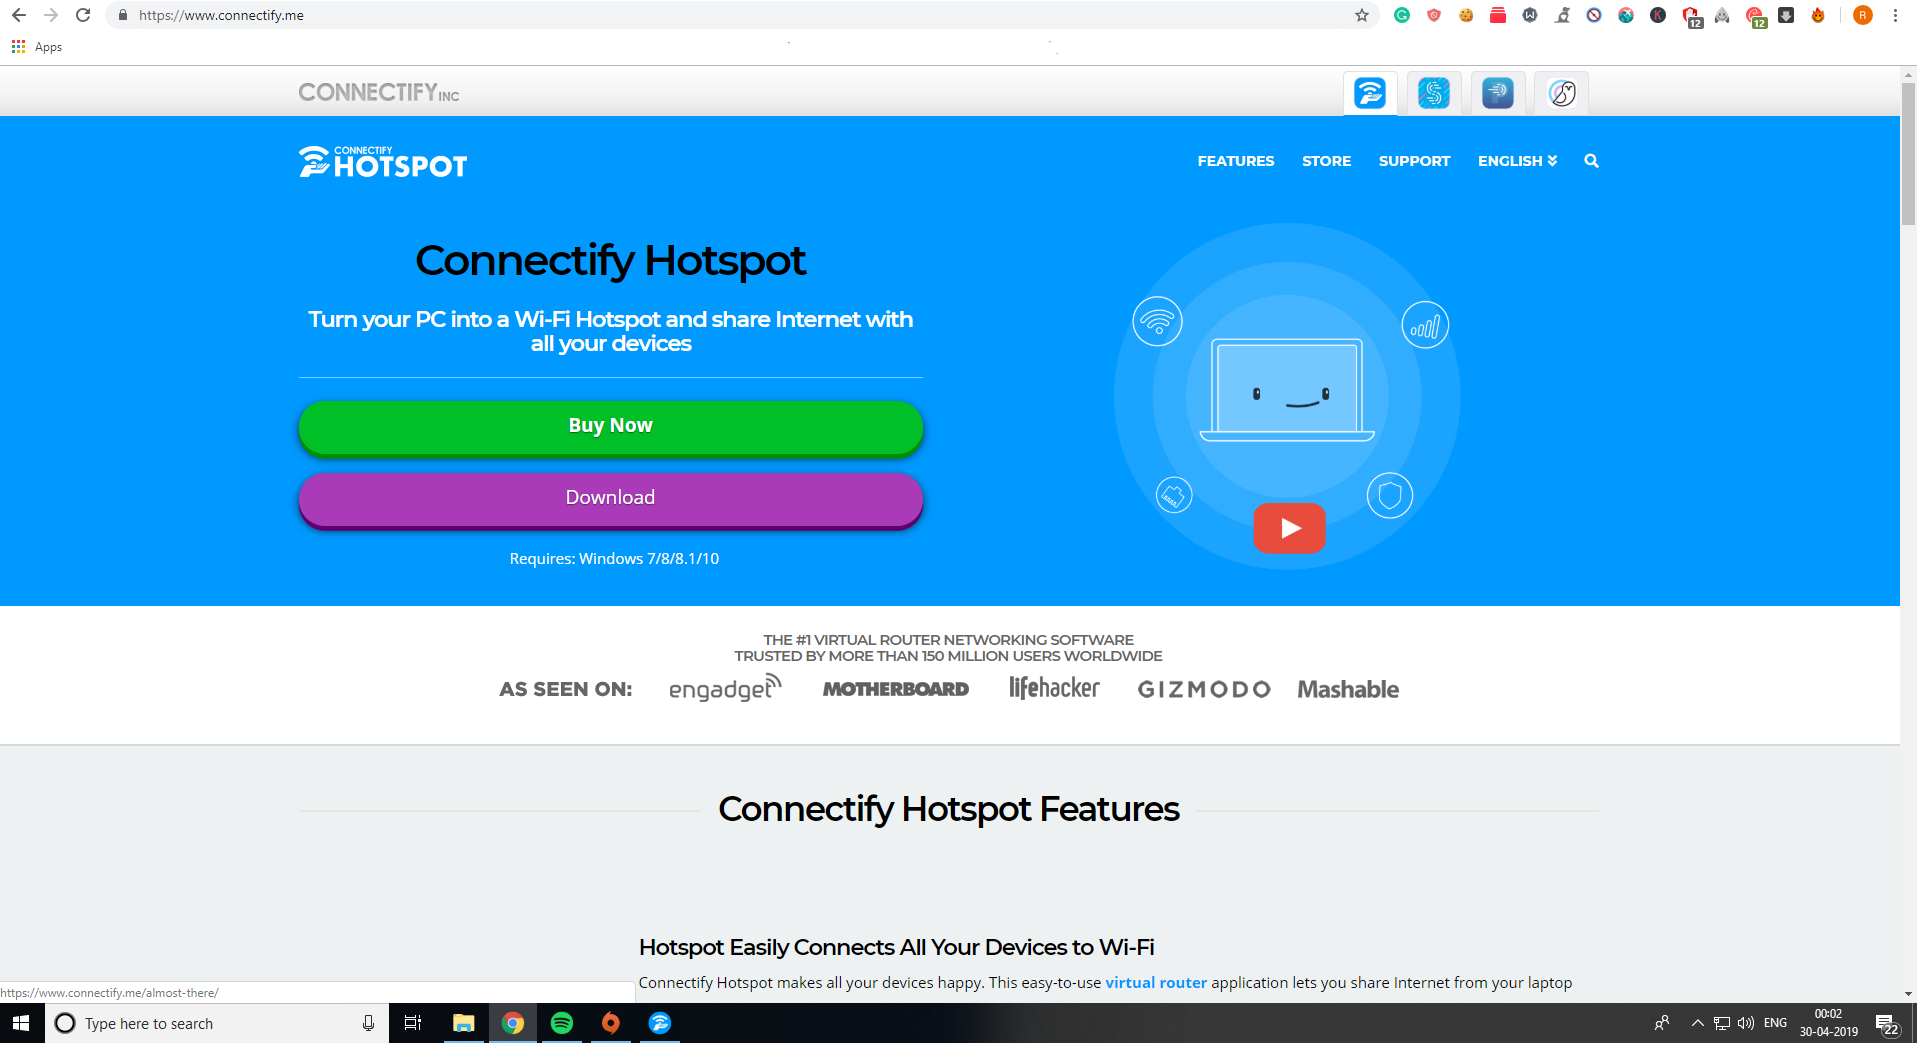Reload the page with refresh icon
The width and height of the screenshot is (1917, 1043).
pyautogui.click(x=83, y=15)
